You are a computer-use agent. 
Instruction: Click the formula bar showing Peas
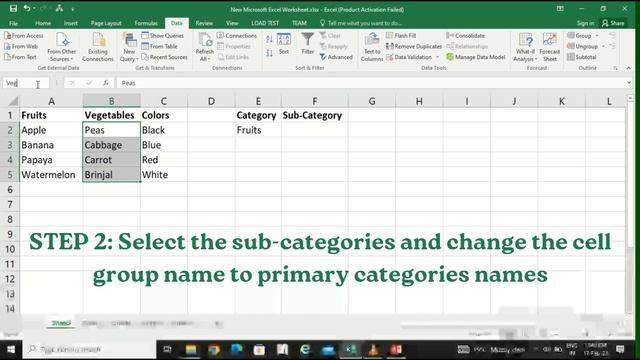(x=371, y=83)
